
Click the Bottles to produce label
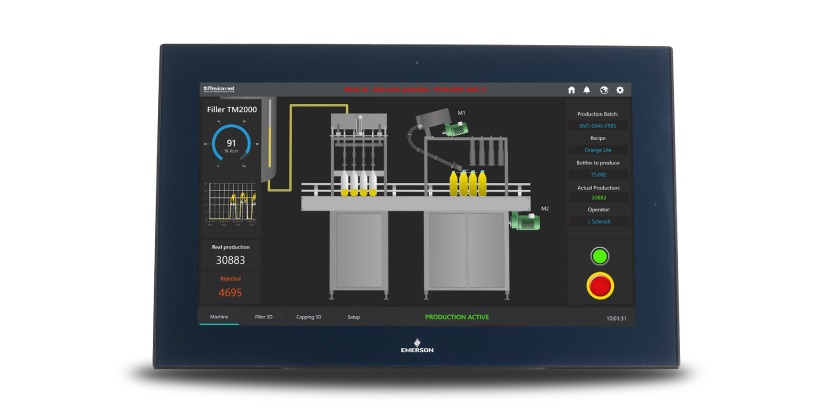598,163
